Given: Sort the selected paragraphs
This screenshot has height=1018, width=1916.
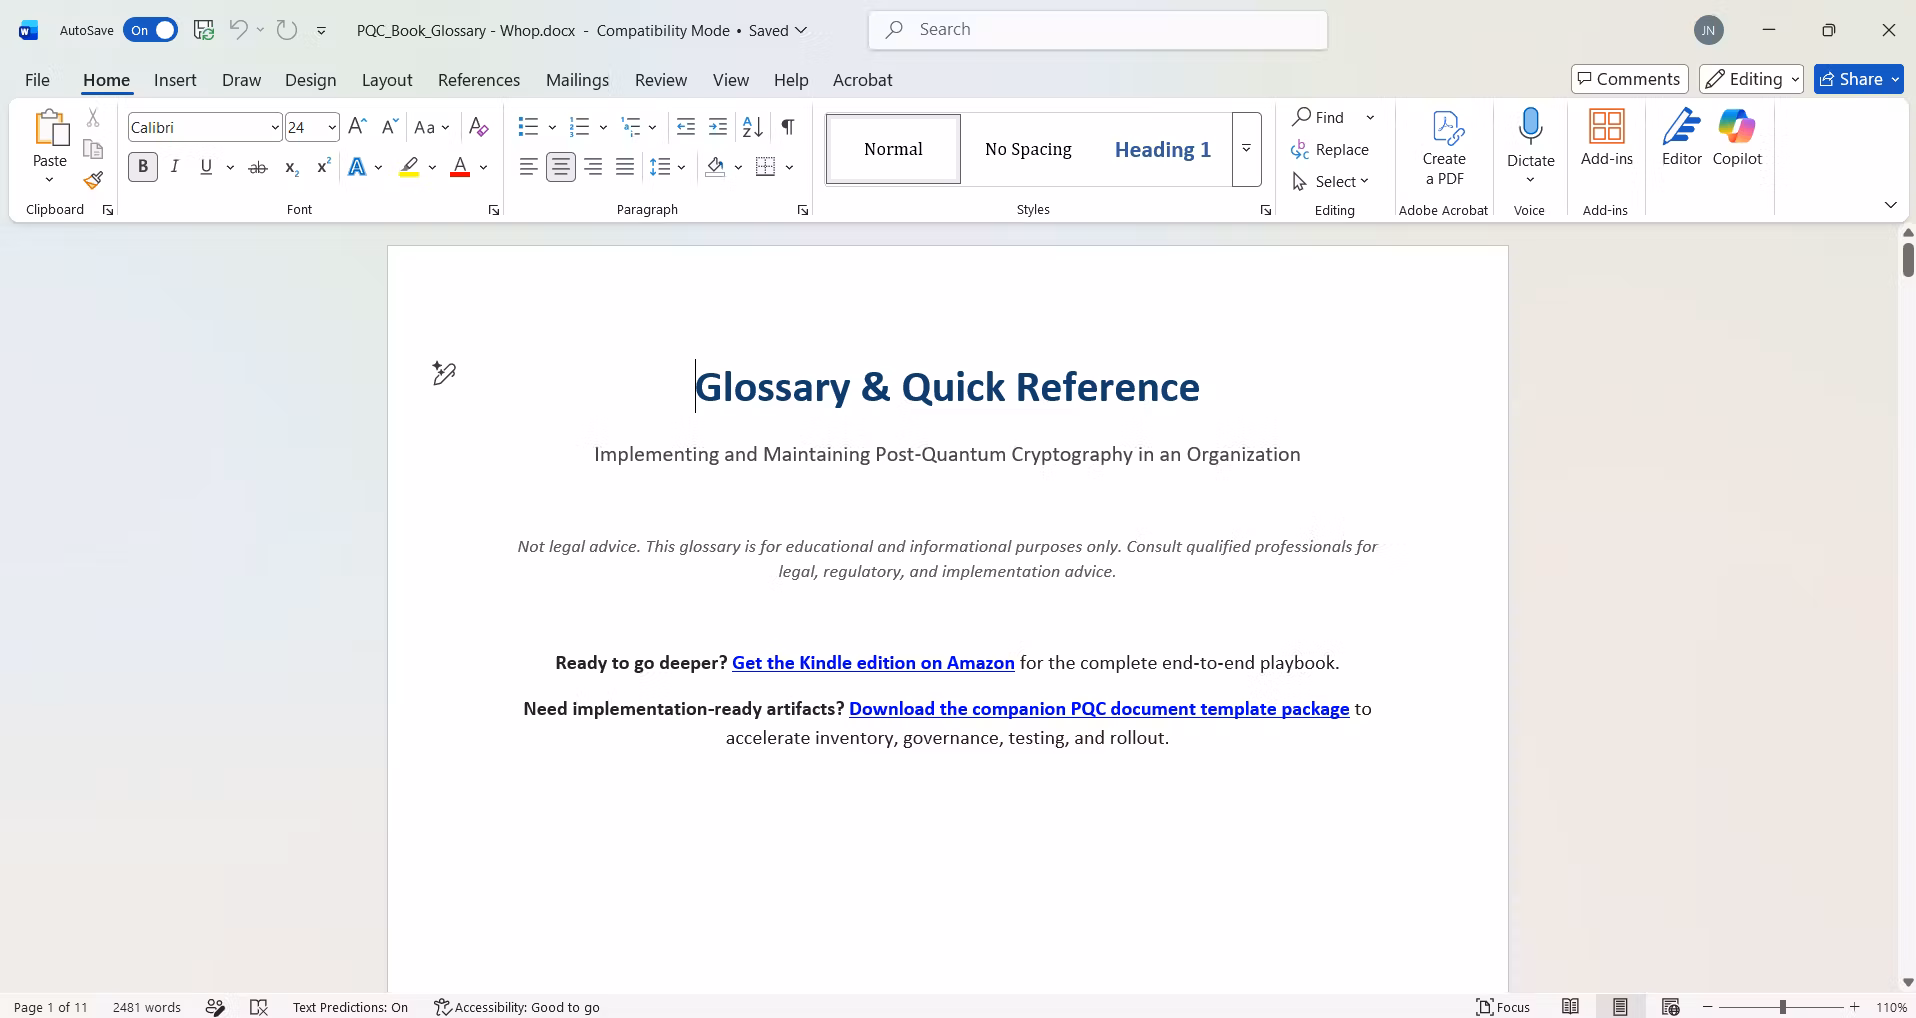Looking at the screenshot, I should coord(753,127).
